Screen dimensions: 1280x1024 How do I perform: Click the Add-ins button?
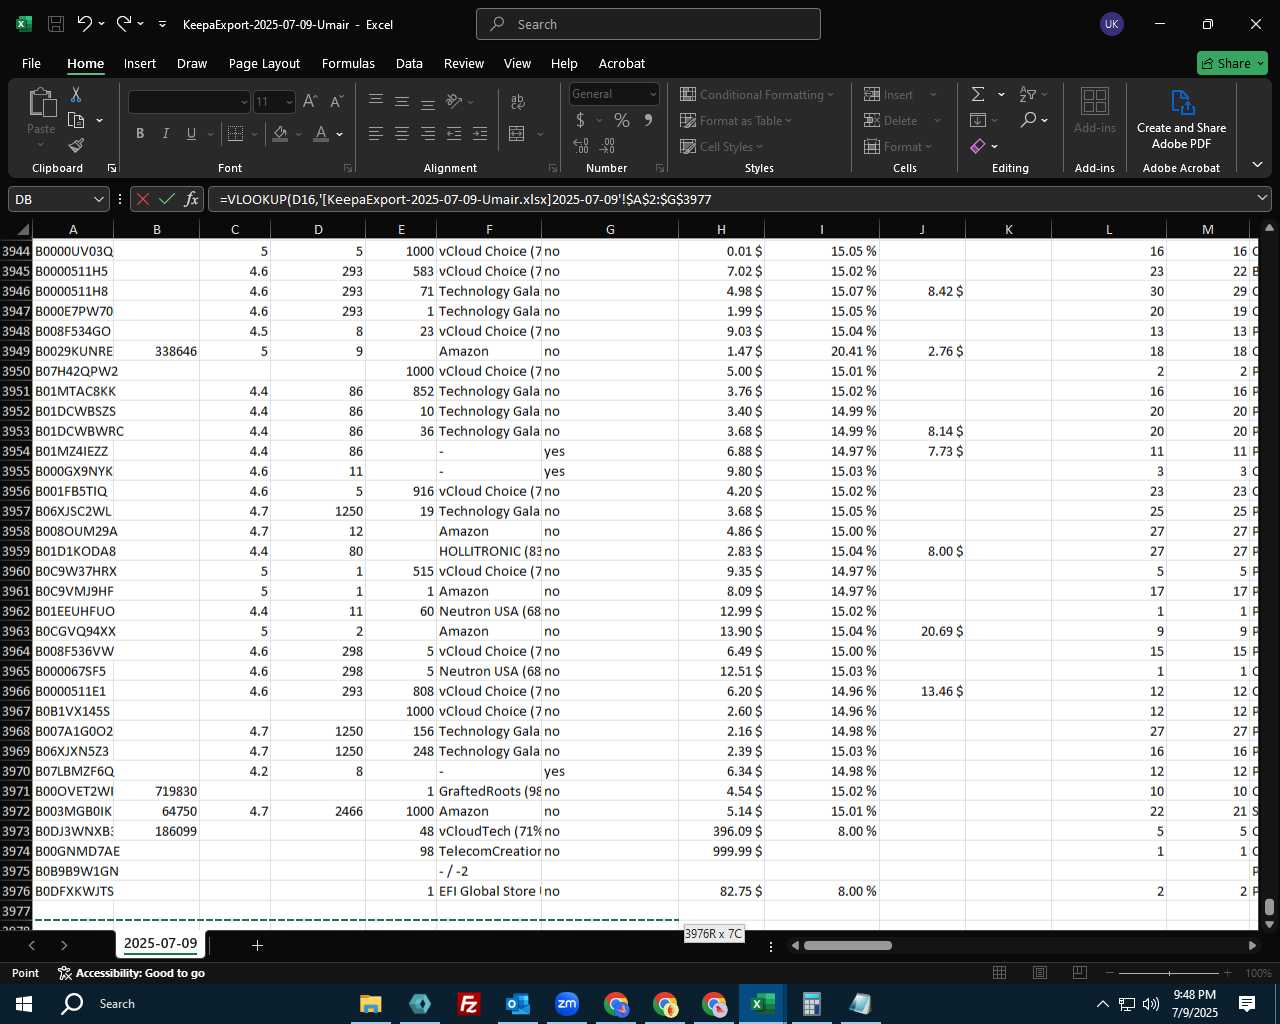(1095, 111)
